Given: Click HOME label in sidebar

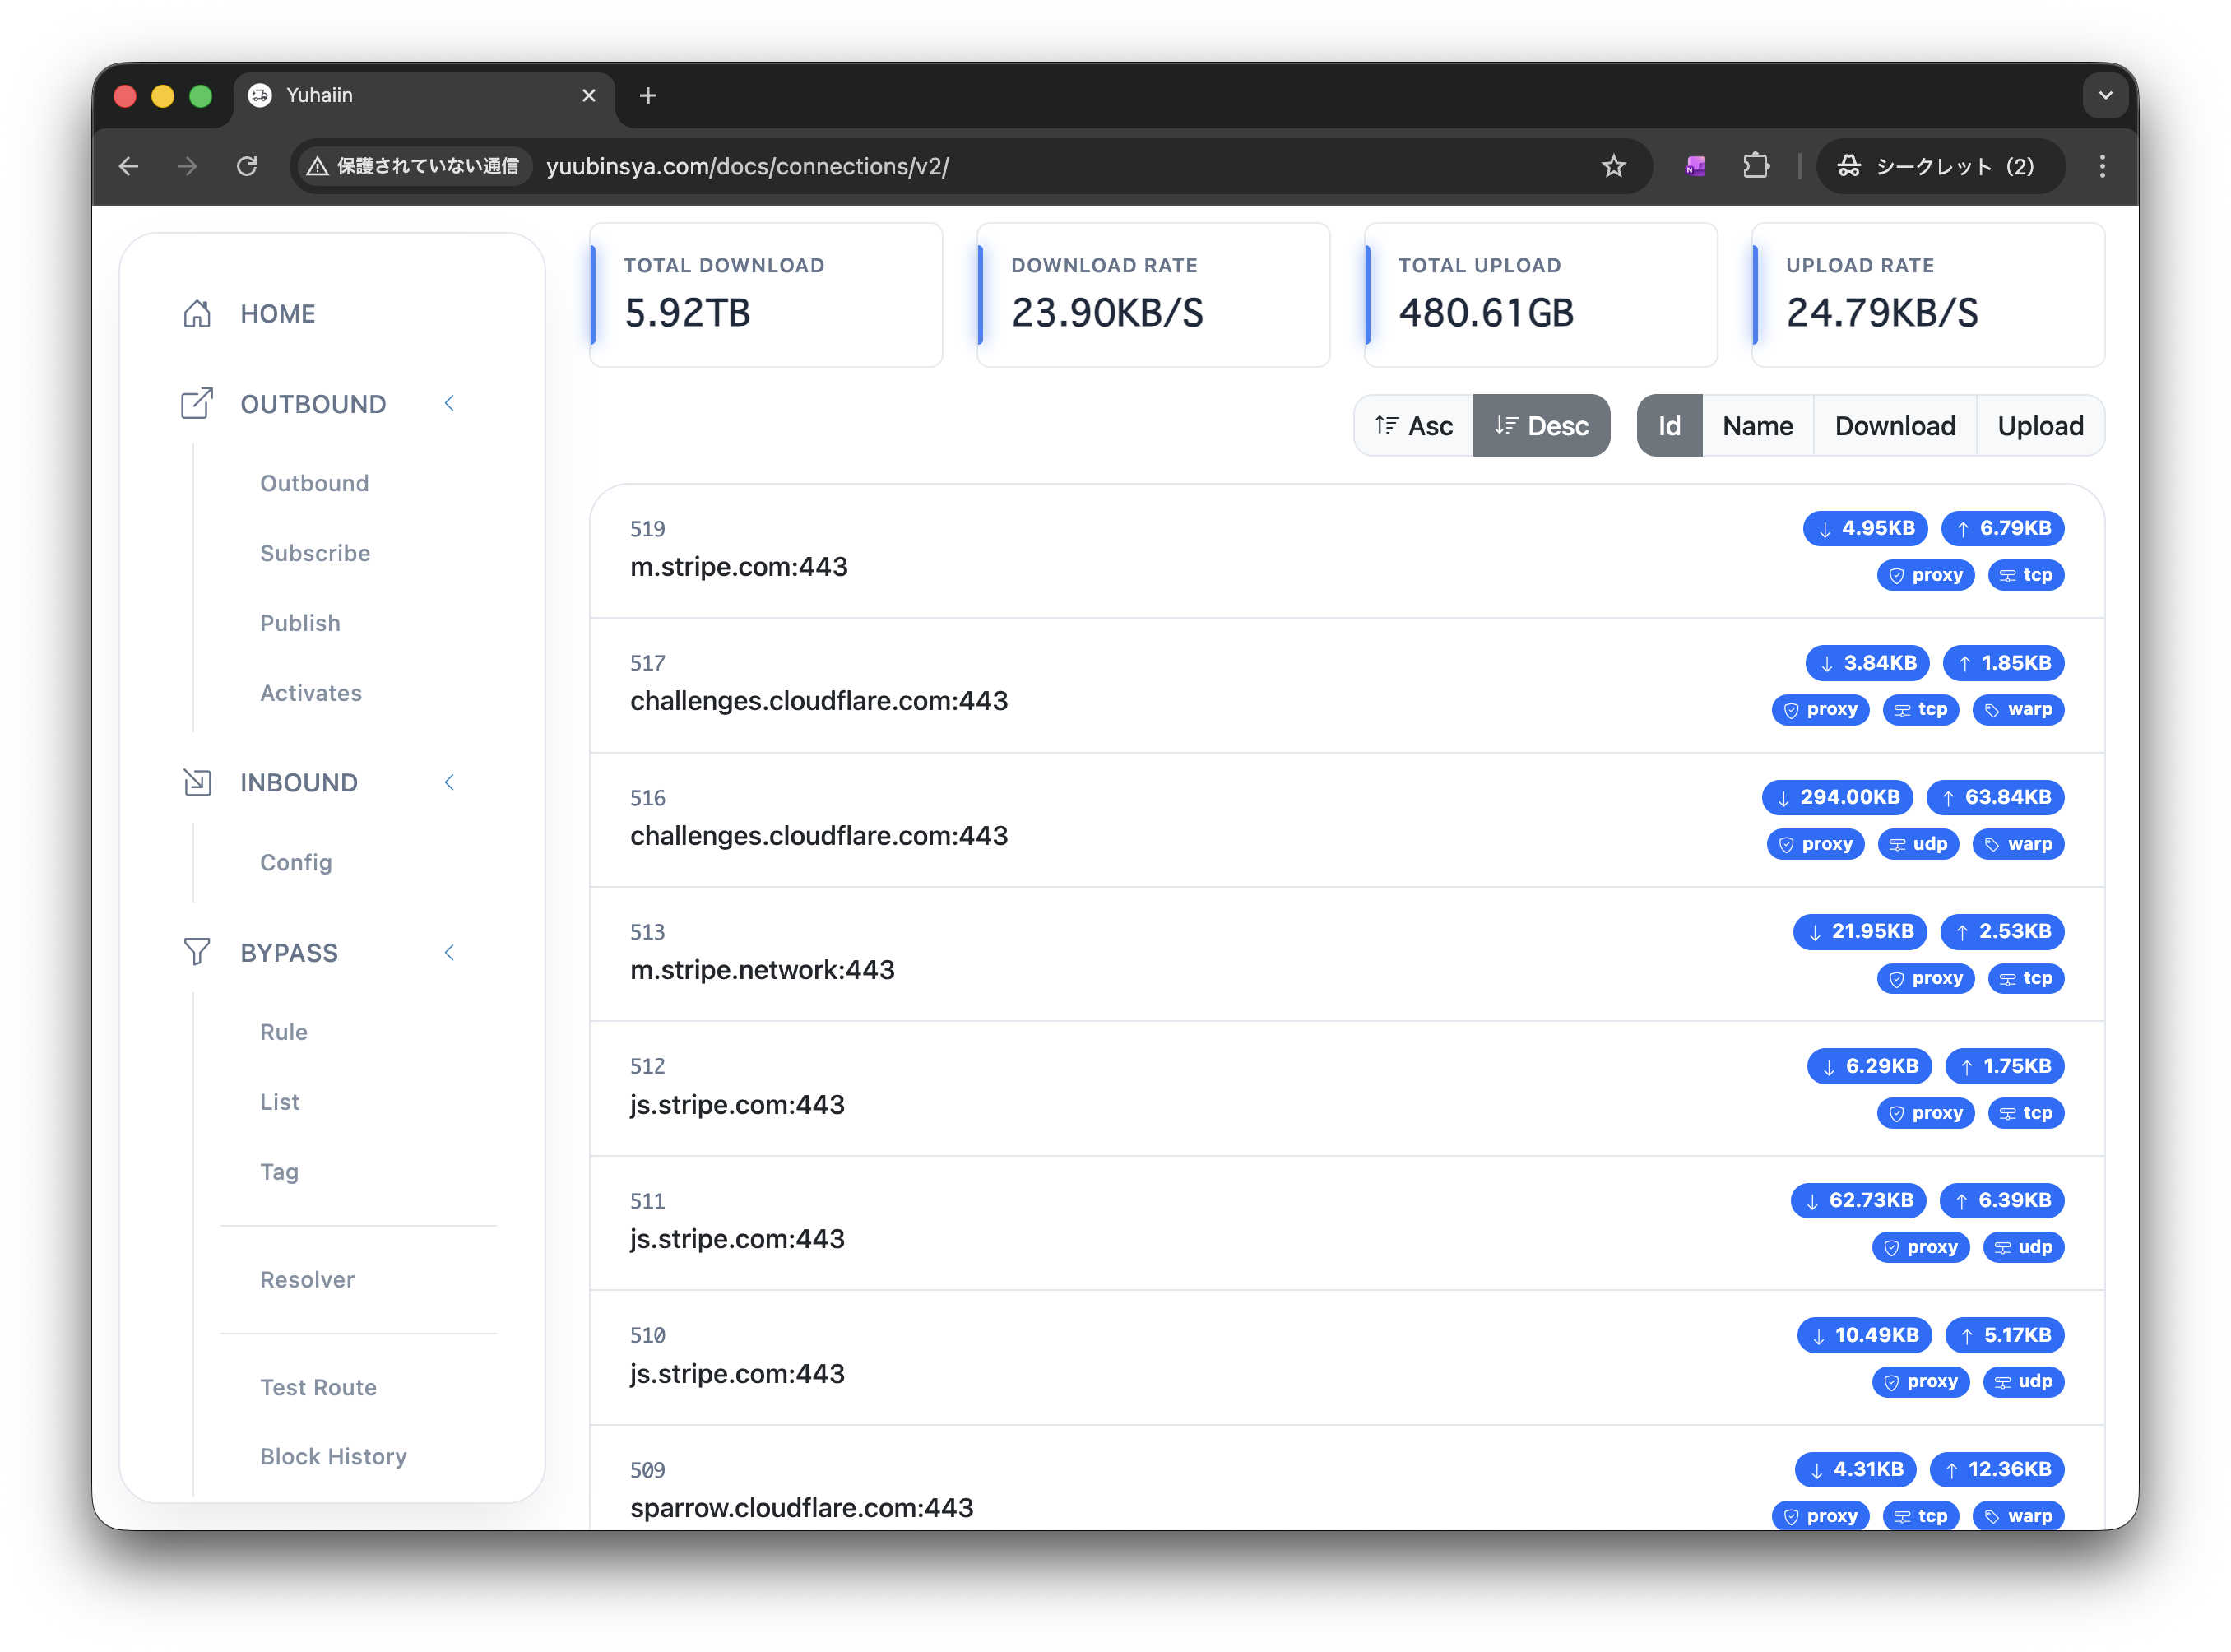Looking at the screenshot, I should pyautogui.click(x=277, y=314).
